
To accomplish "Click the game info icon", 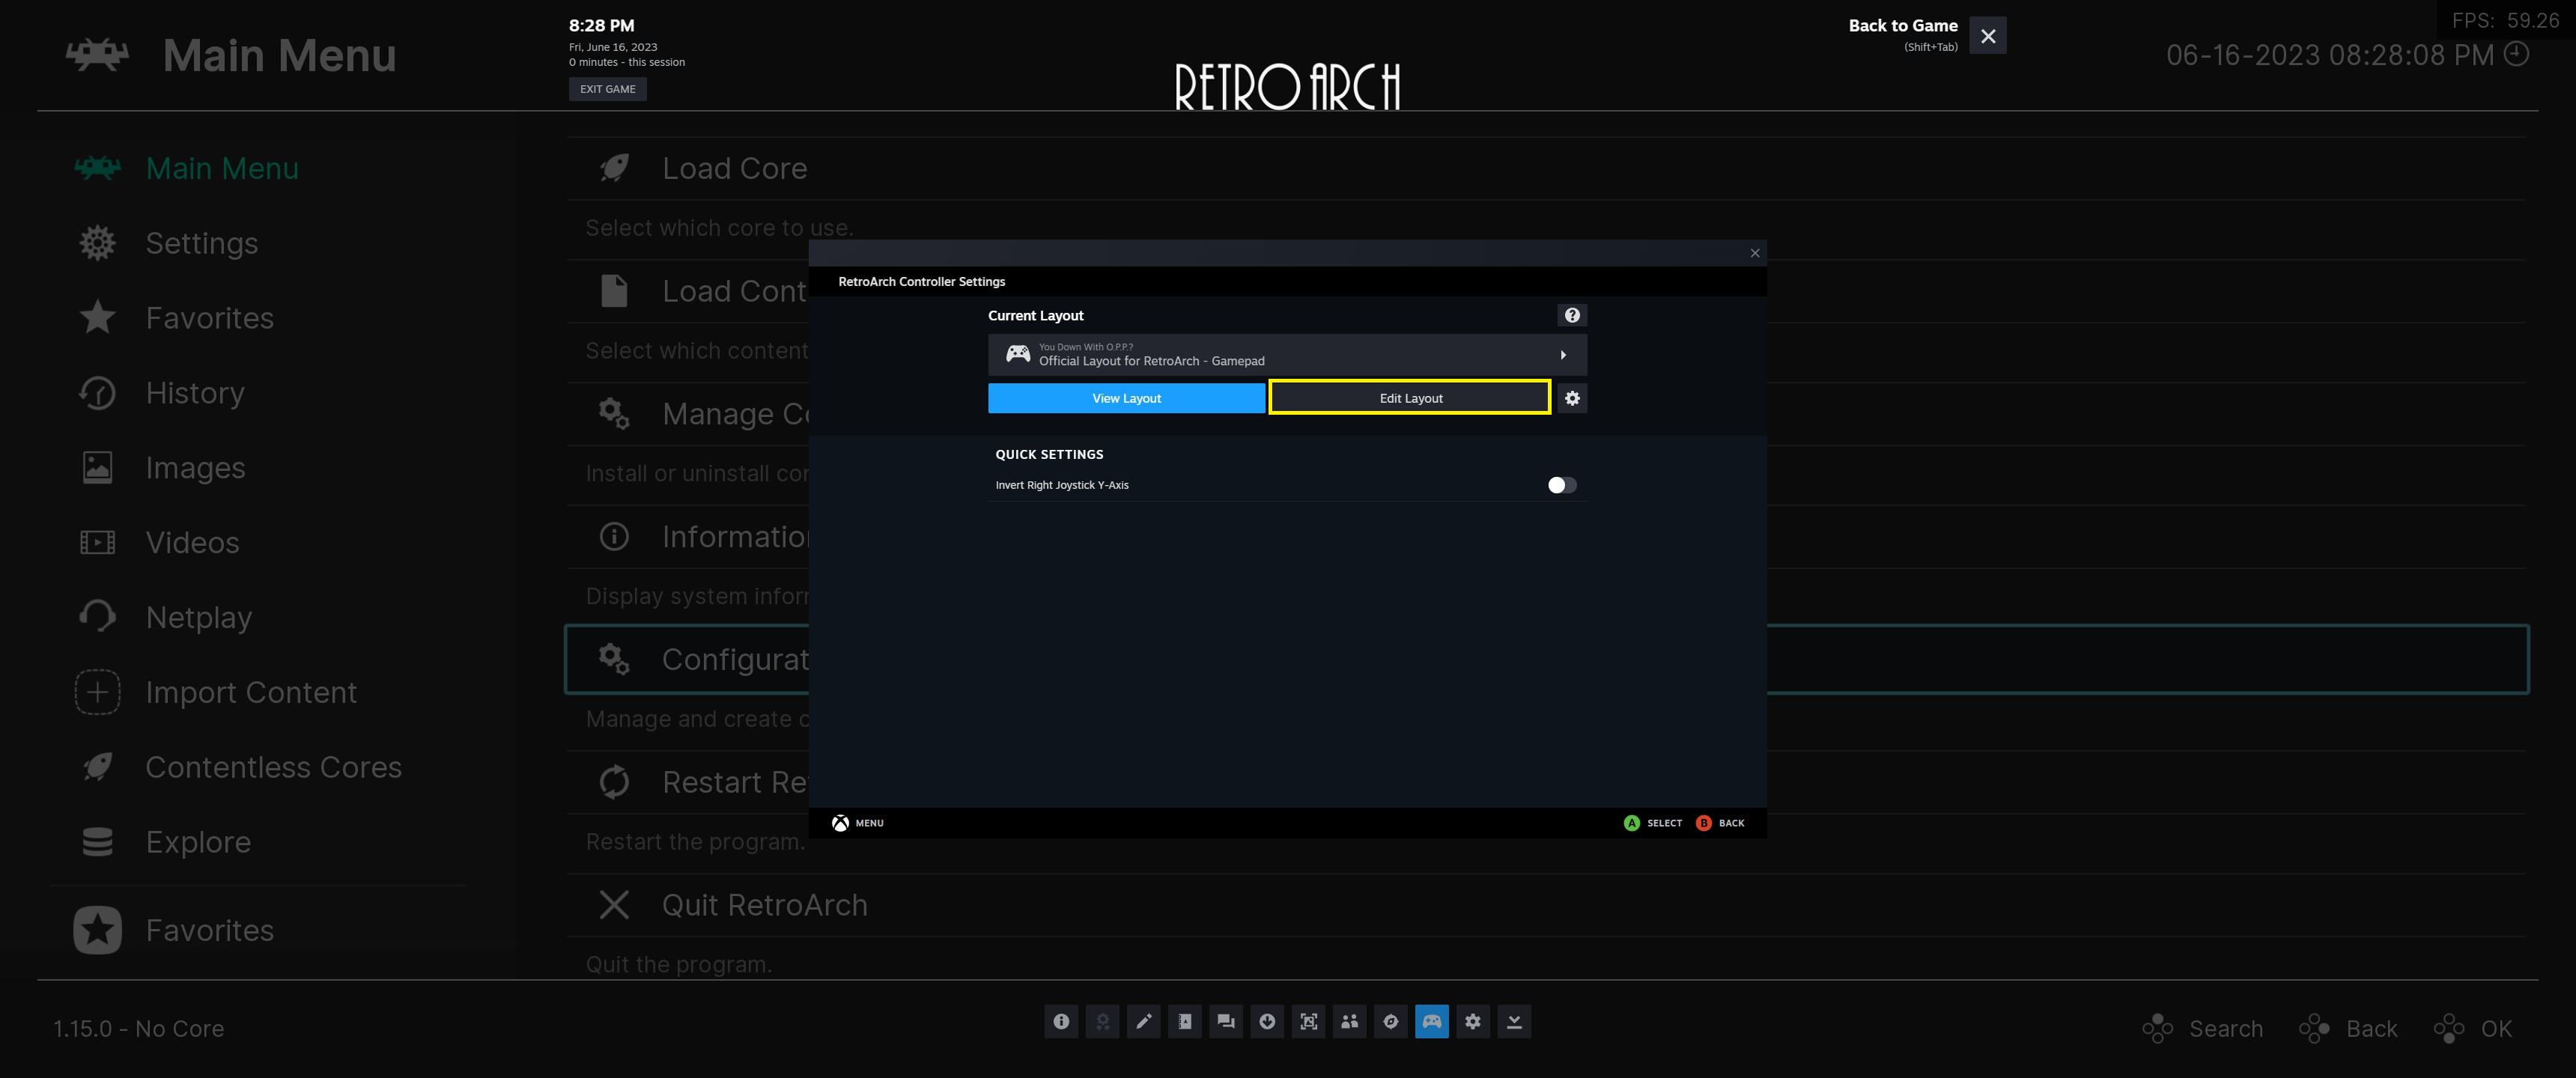I will 1061,1021.
